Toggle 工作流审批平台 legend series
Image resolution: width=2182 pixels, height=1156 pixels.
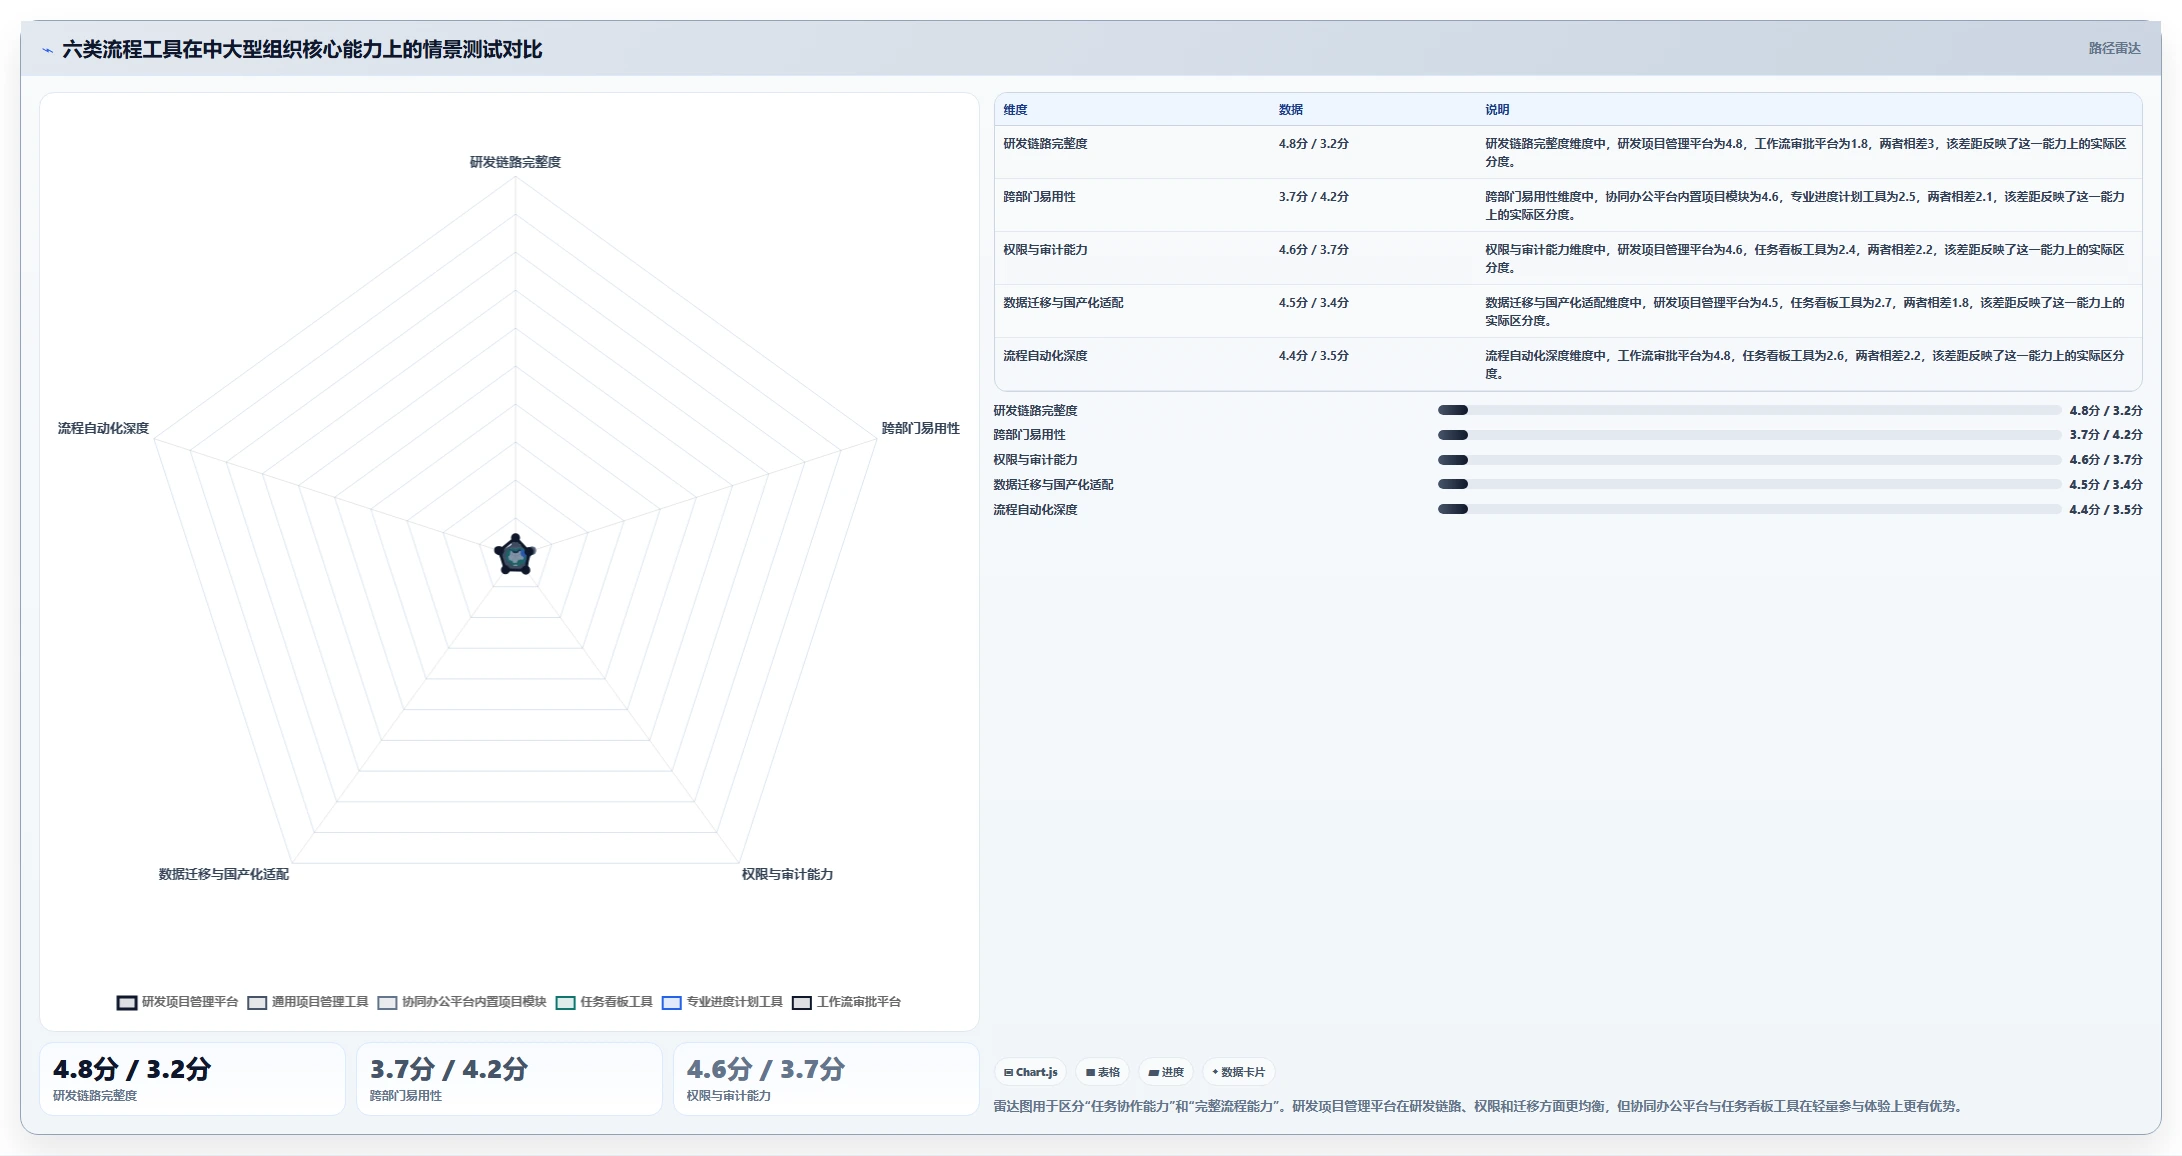[x=847, y=1002]
